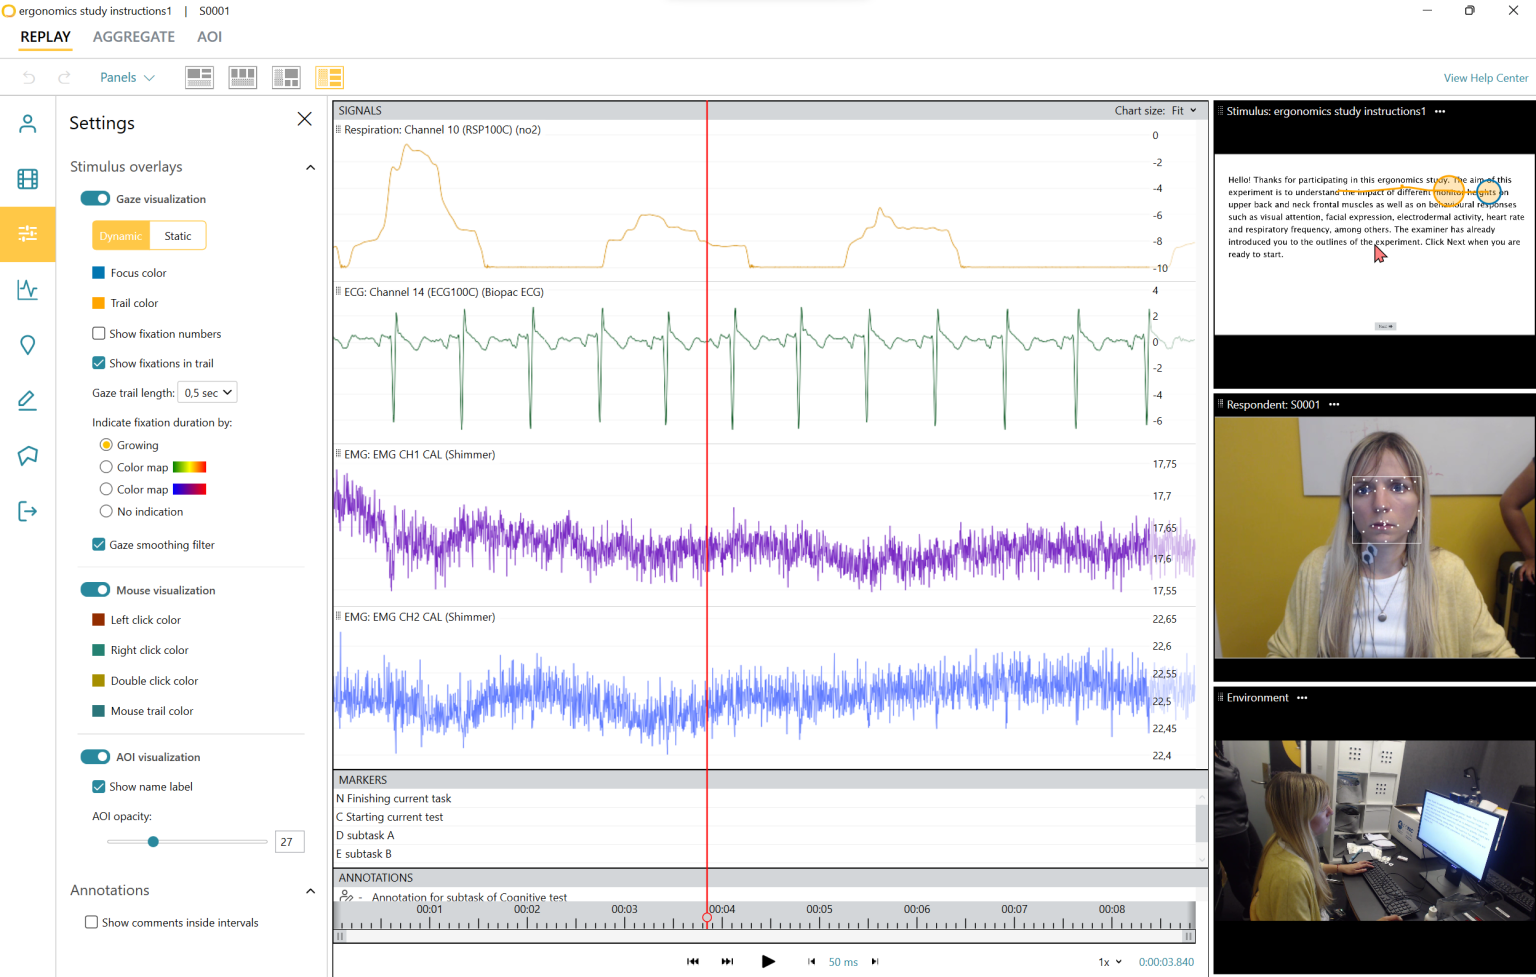
Task: Click the location pin marker sidebar icon
Action: tap(27, 345)
